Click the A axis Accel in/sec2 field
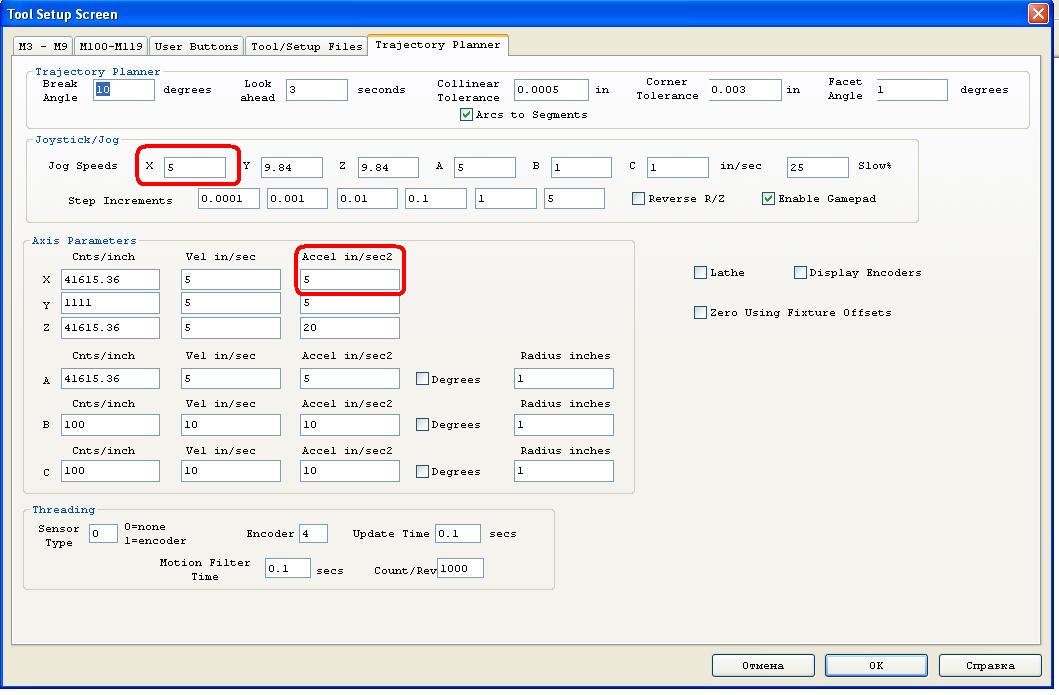This screenshot has height=695, width=1059. coord(350,379)
